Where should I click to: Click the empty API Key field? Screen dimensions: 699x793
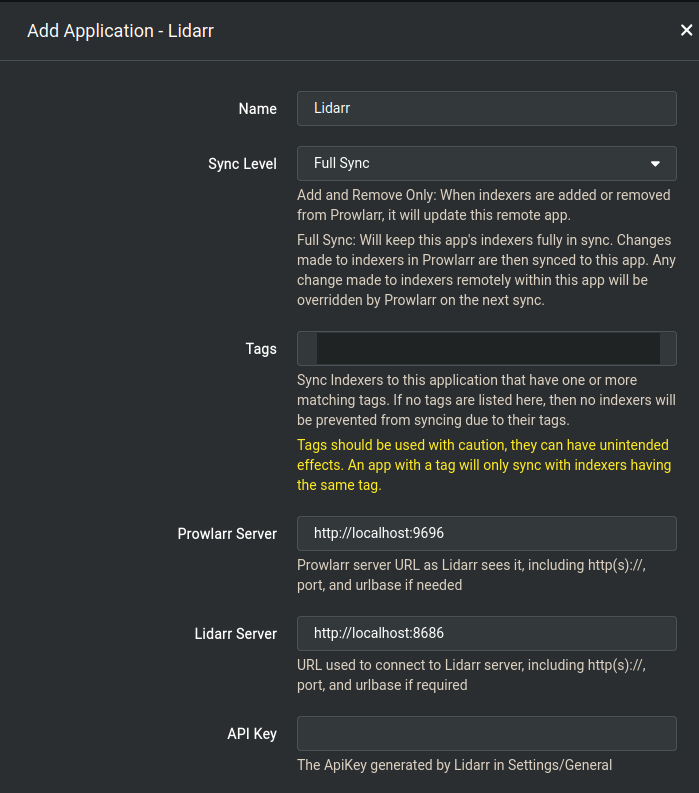486,734
